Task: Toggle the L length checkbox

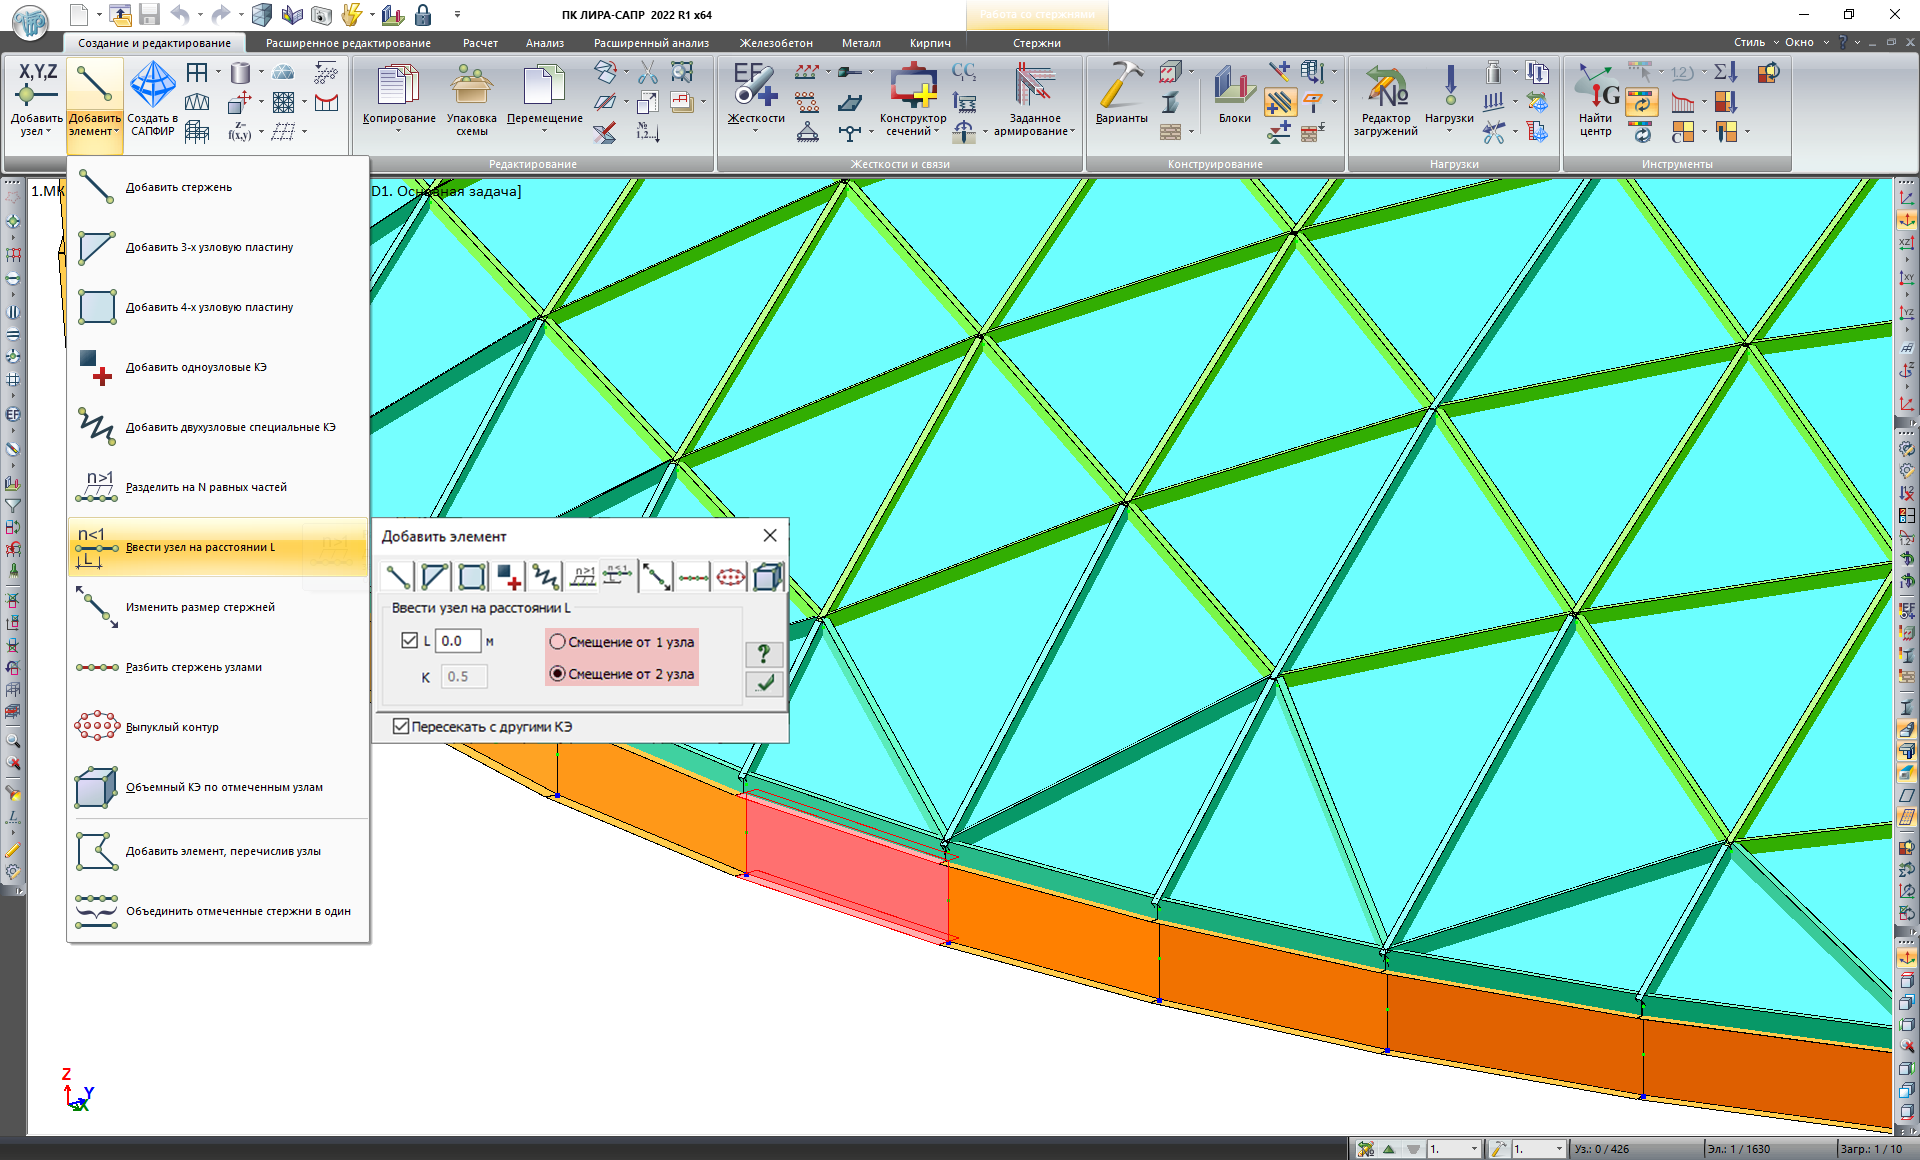Action: (x=409, y=641)
